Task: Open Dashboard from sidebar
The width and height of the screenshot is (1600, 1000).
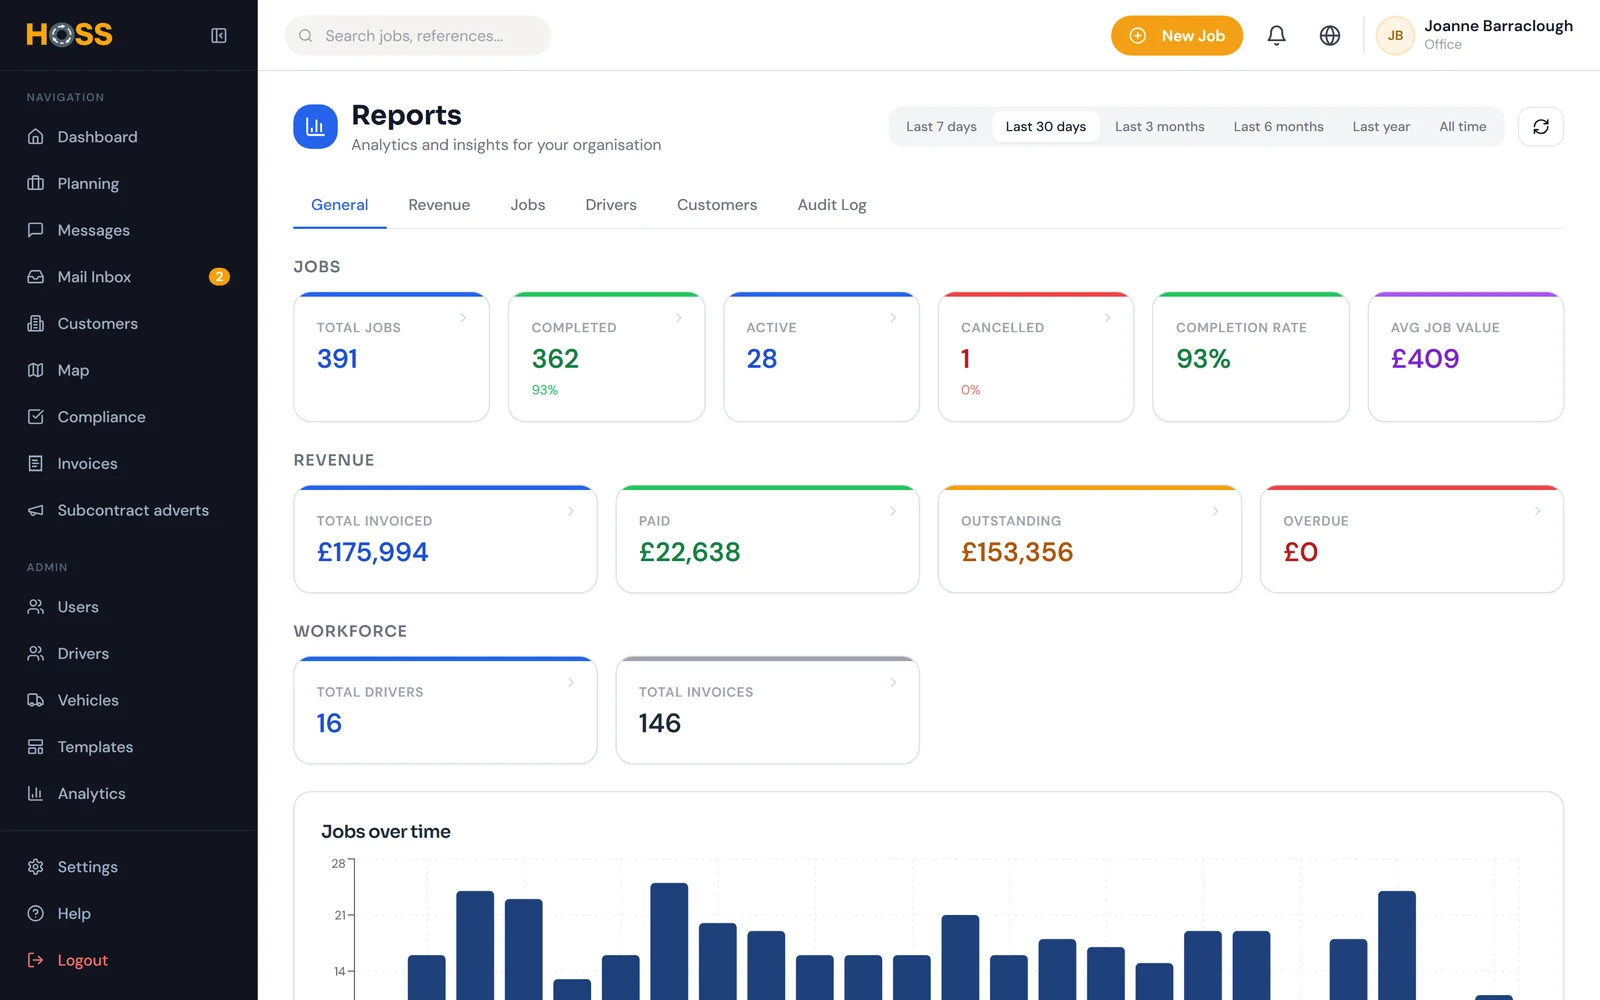Action: click(129, 137)
